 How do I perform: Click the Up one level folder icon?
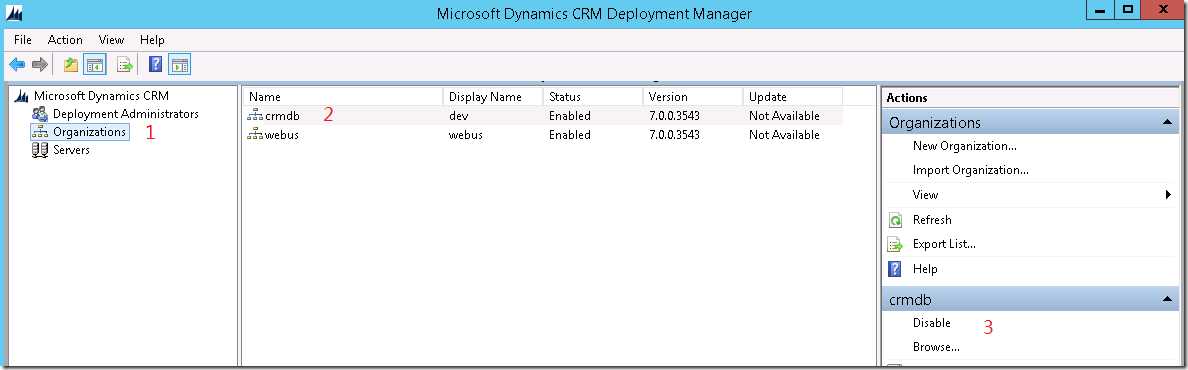pos(71,65)
